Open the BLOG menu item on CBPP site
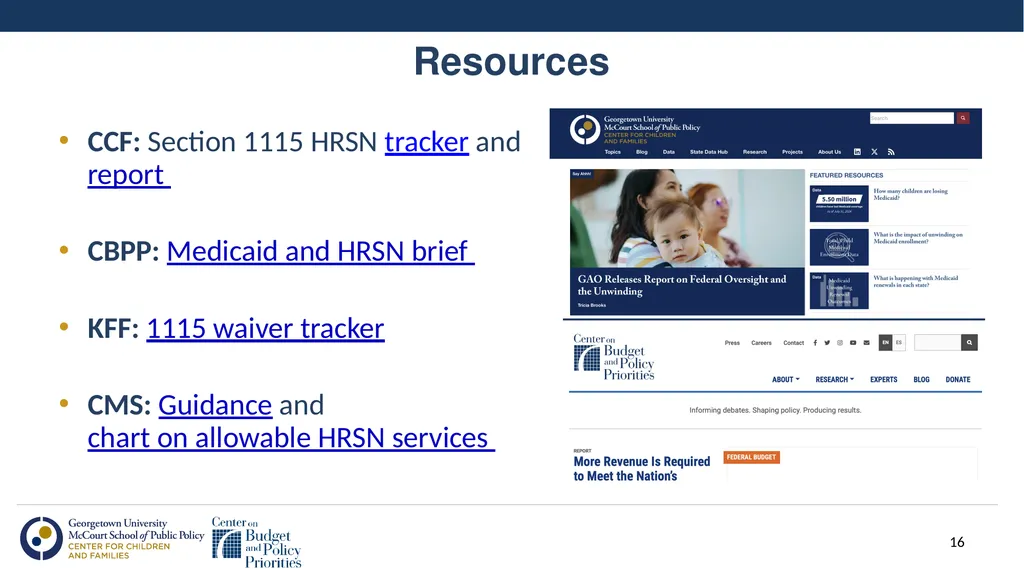This screenshot has height=575, width=1024. coord(921,380)
